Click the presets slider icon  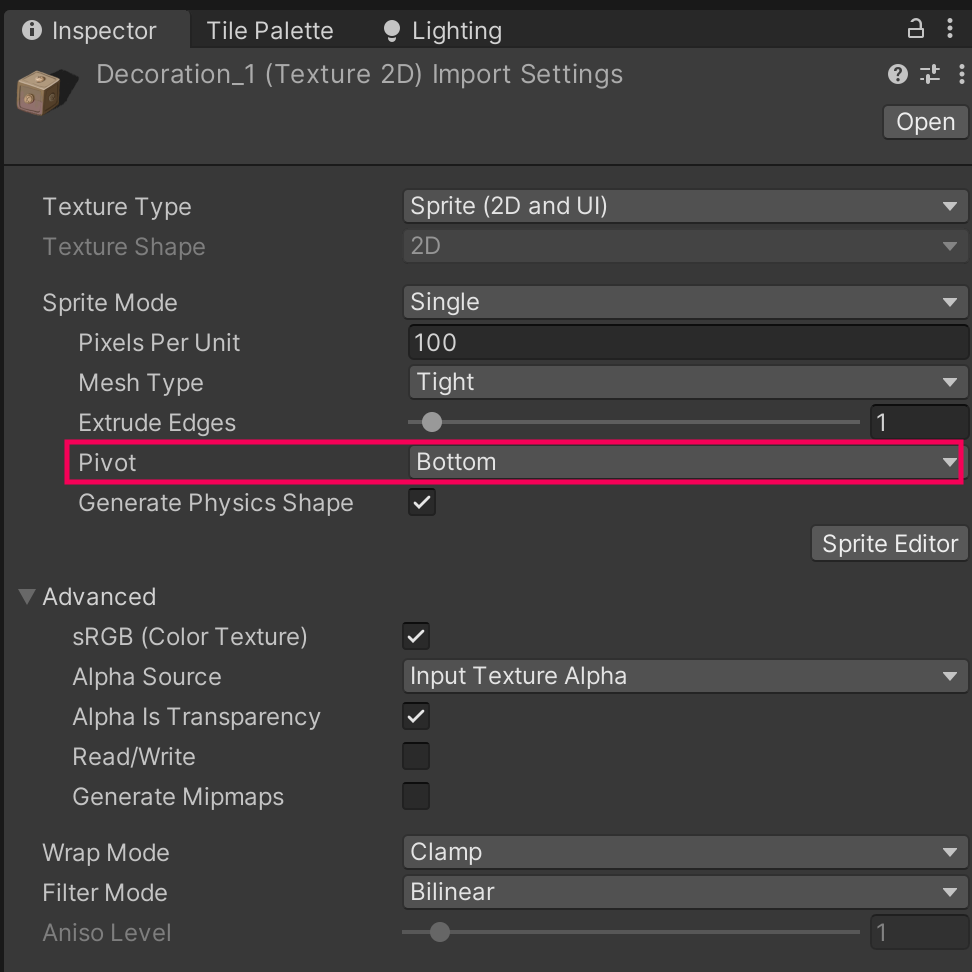[x=929, y=74]
